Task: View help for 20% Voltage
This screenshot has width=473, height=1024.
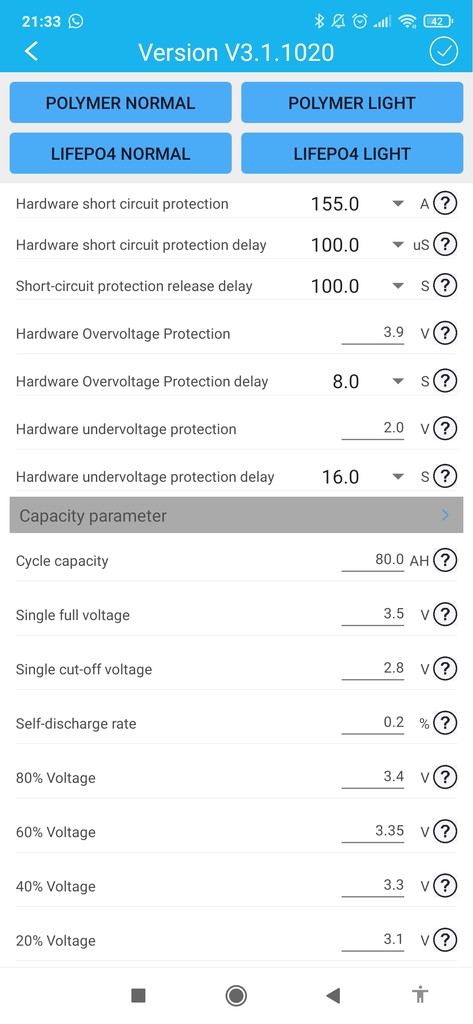Action: coord(445,940)
